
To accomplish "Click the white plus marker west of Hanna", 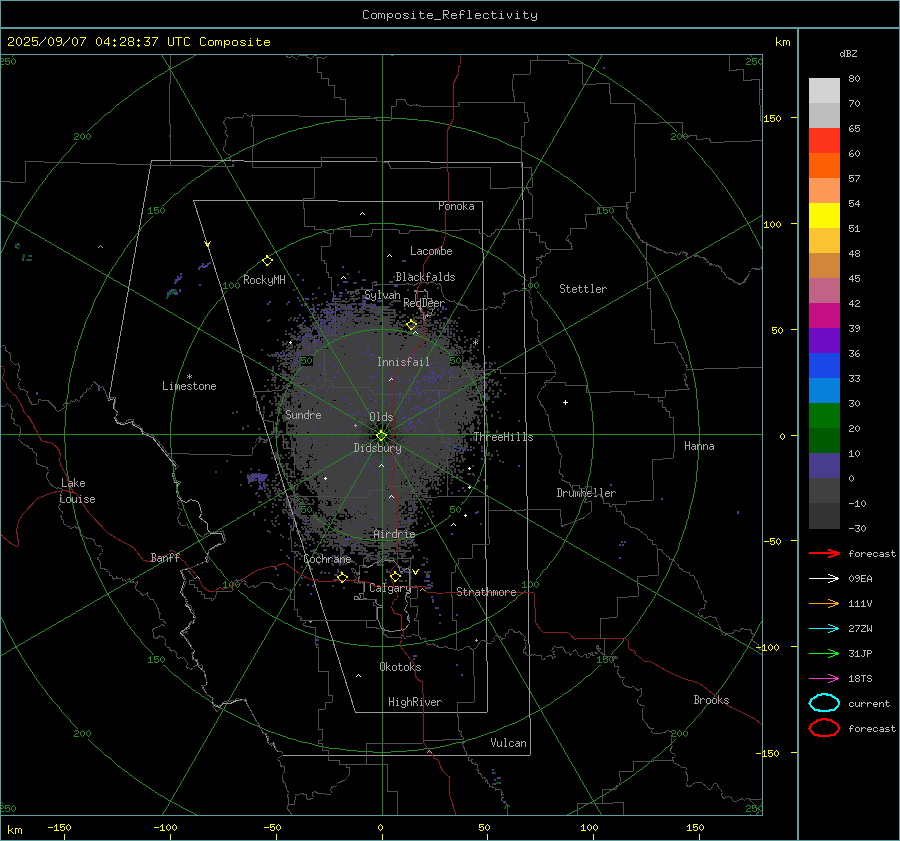I will (x=565, y=402).
